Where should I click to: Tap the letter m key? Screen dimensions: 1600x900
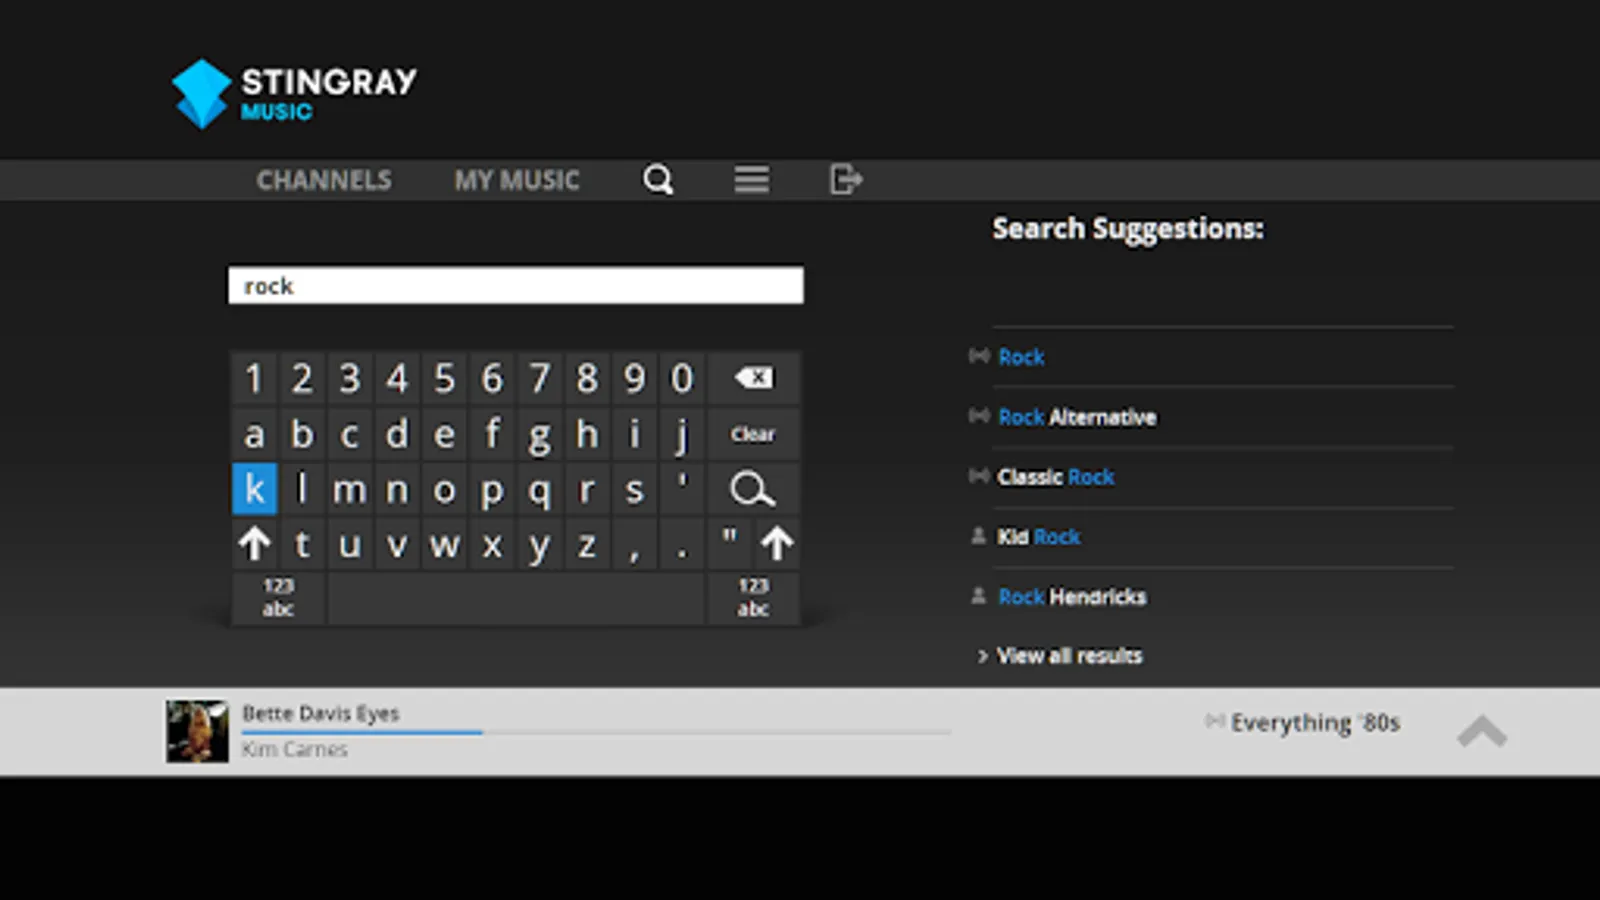pyautogui.click(x=350, y=489)
